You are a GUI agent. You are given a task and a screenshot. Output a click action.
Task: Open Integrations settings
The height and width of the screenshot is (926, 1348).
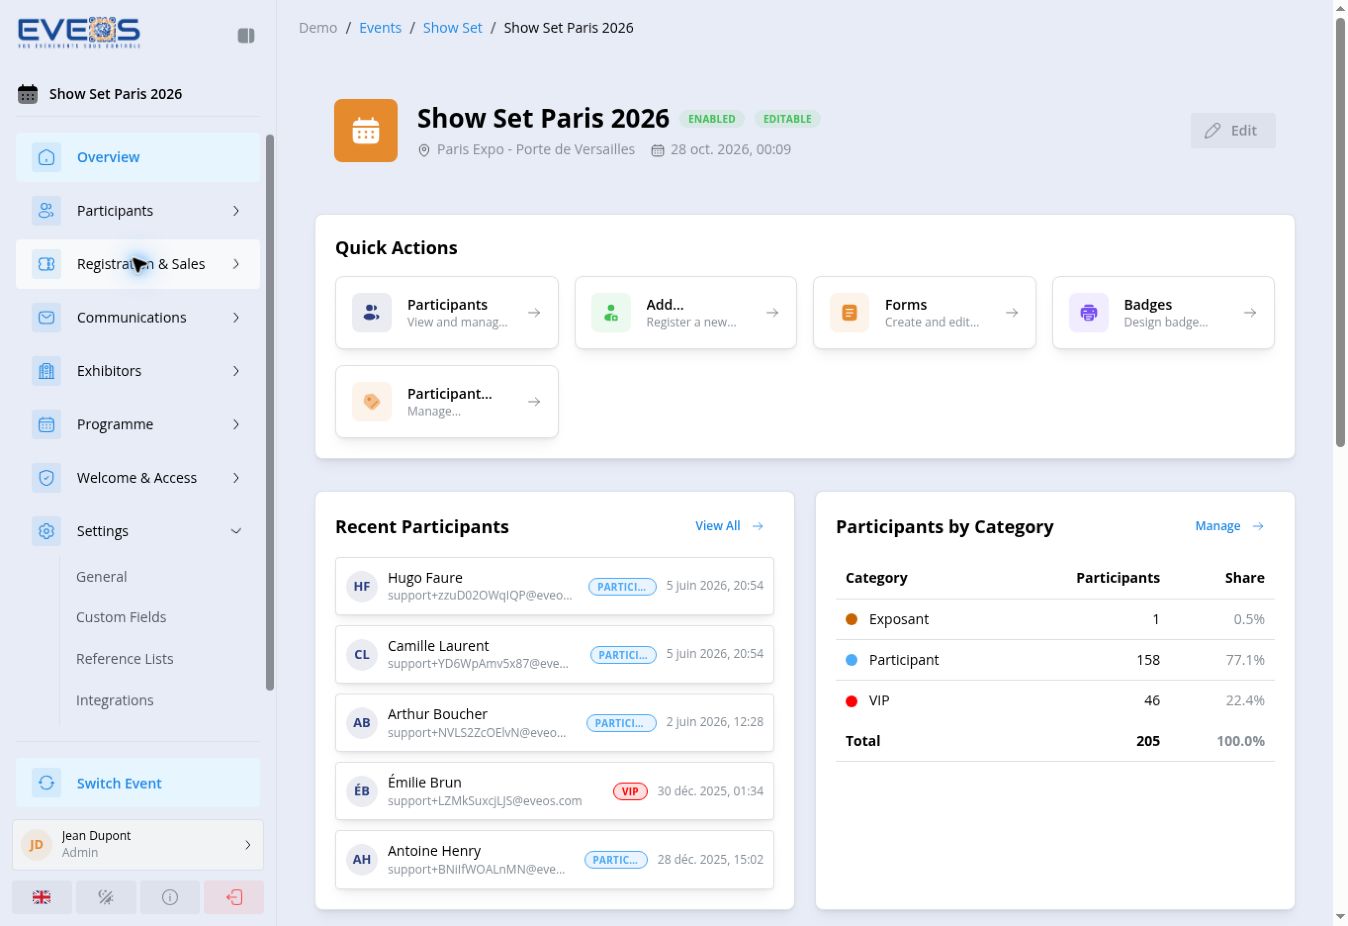pos(115,700)
